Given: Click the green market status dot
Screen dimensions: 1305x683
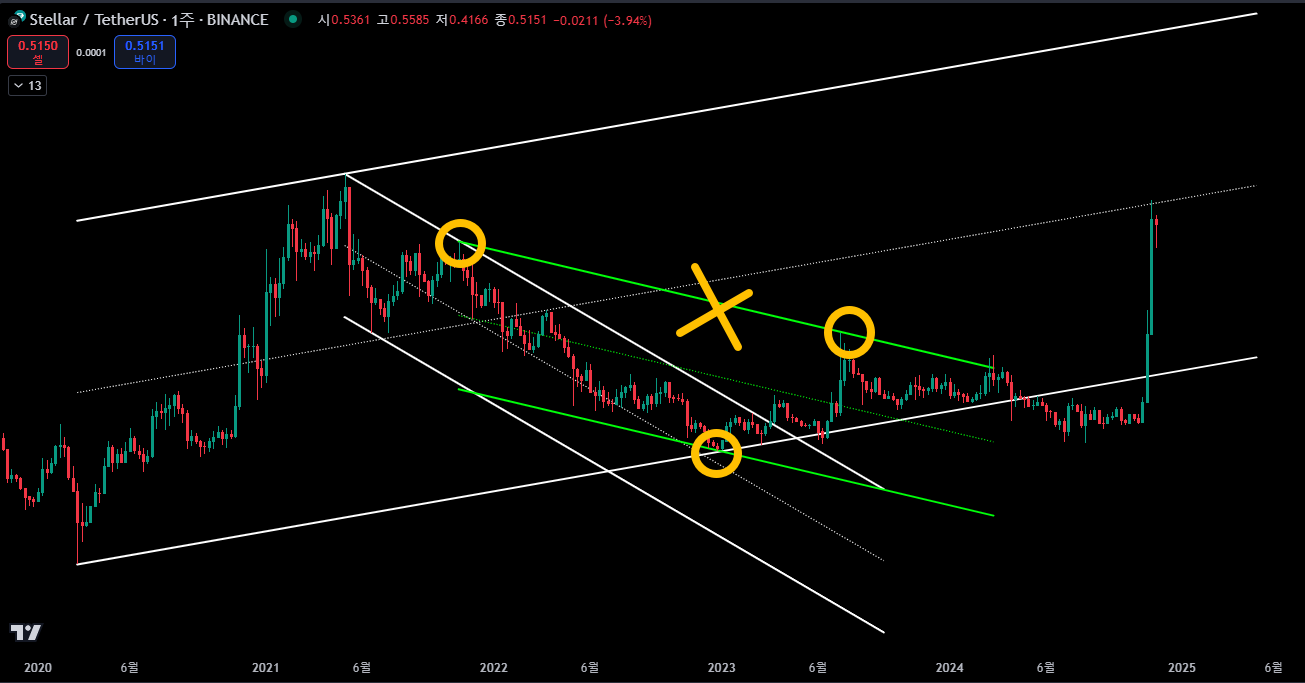Looking at the screenshot, I should [x=291, y=19].
